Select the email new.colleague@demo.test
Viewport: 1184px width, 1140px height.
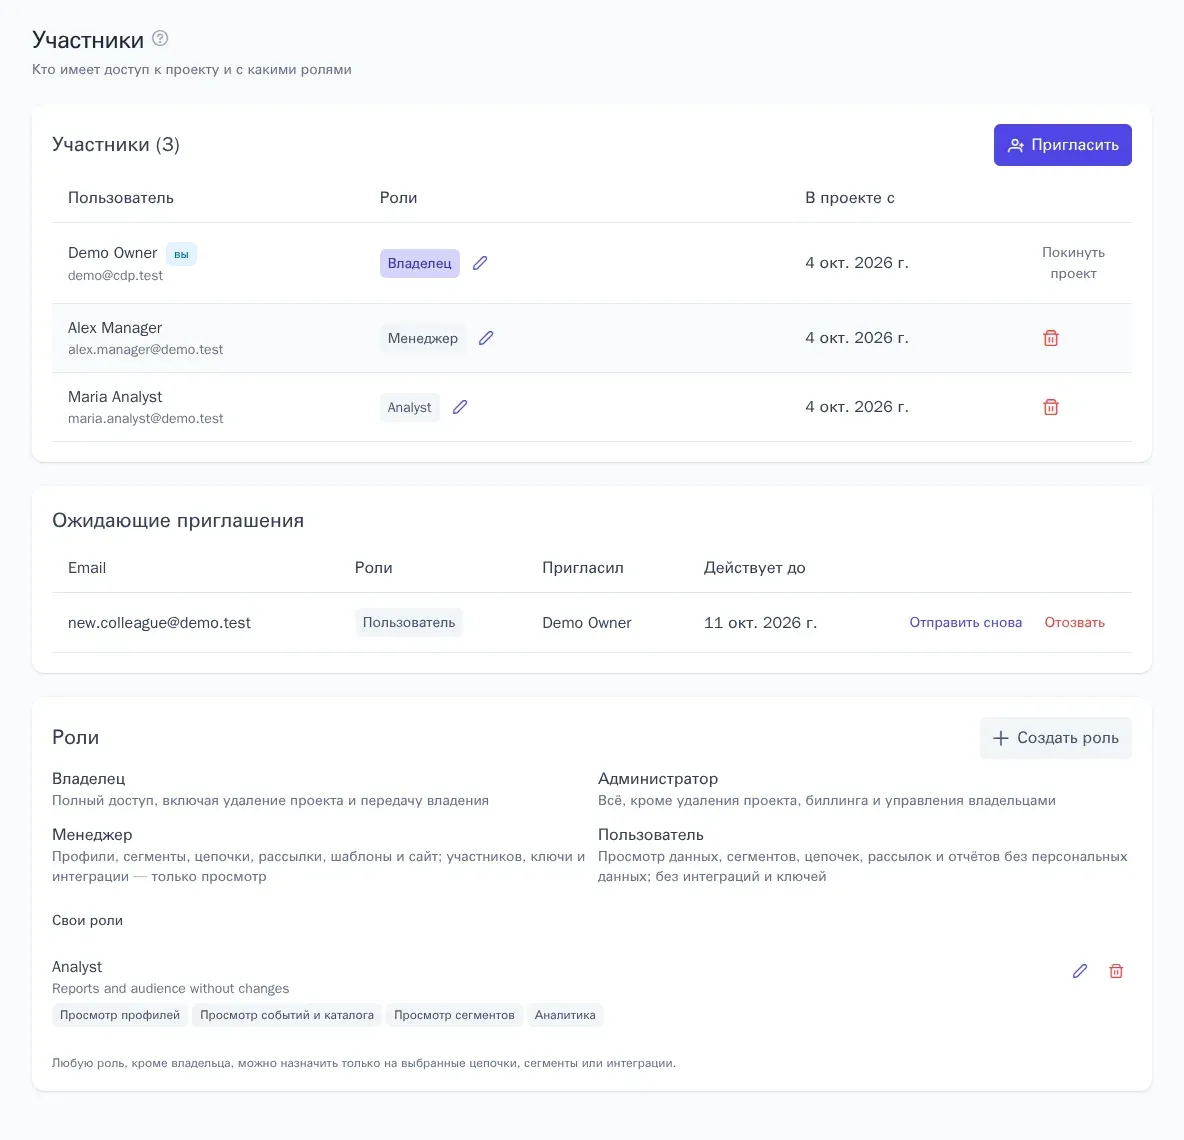159,623
